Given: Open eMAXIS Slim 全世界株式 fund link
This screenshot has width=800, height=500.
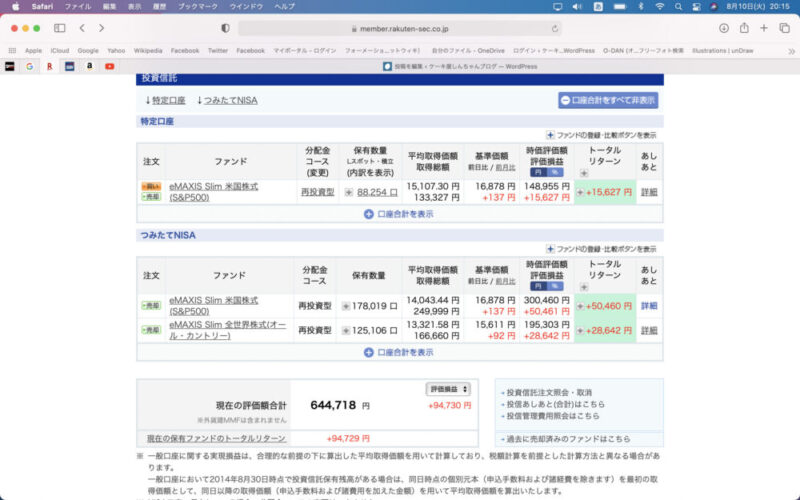Looking at the screenshot, I should [x=228, y=330].
